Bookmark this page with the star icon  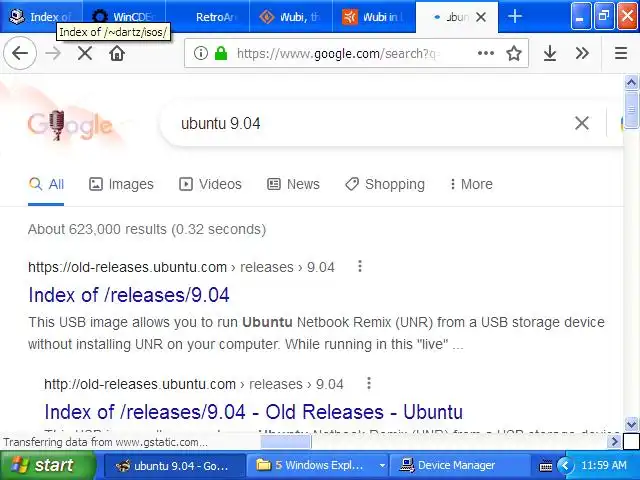pyautogui.click(x=514, y=53)
